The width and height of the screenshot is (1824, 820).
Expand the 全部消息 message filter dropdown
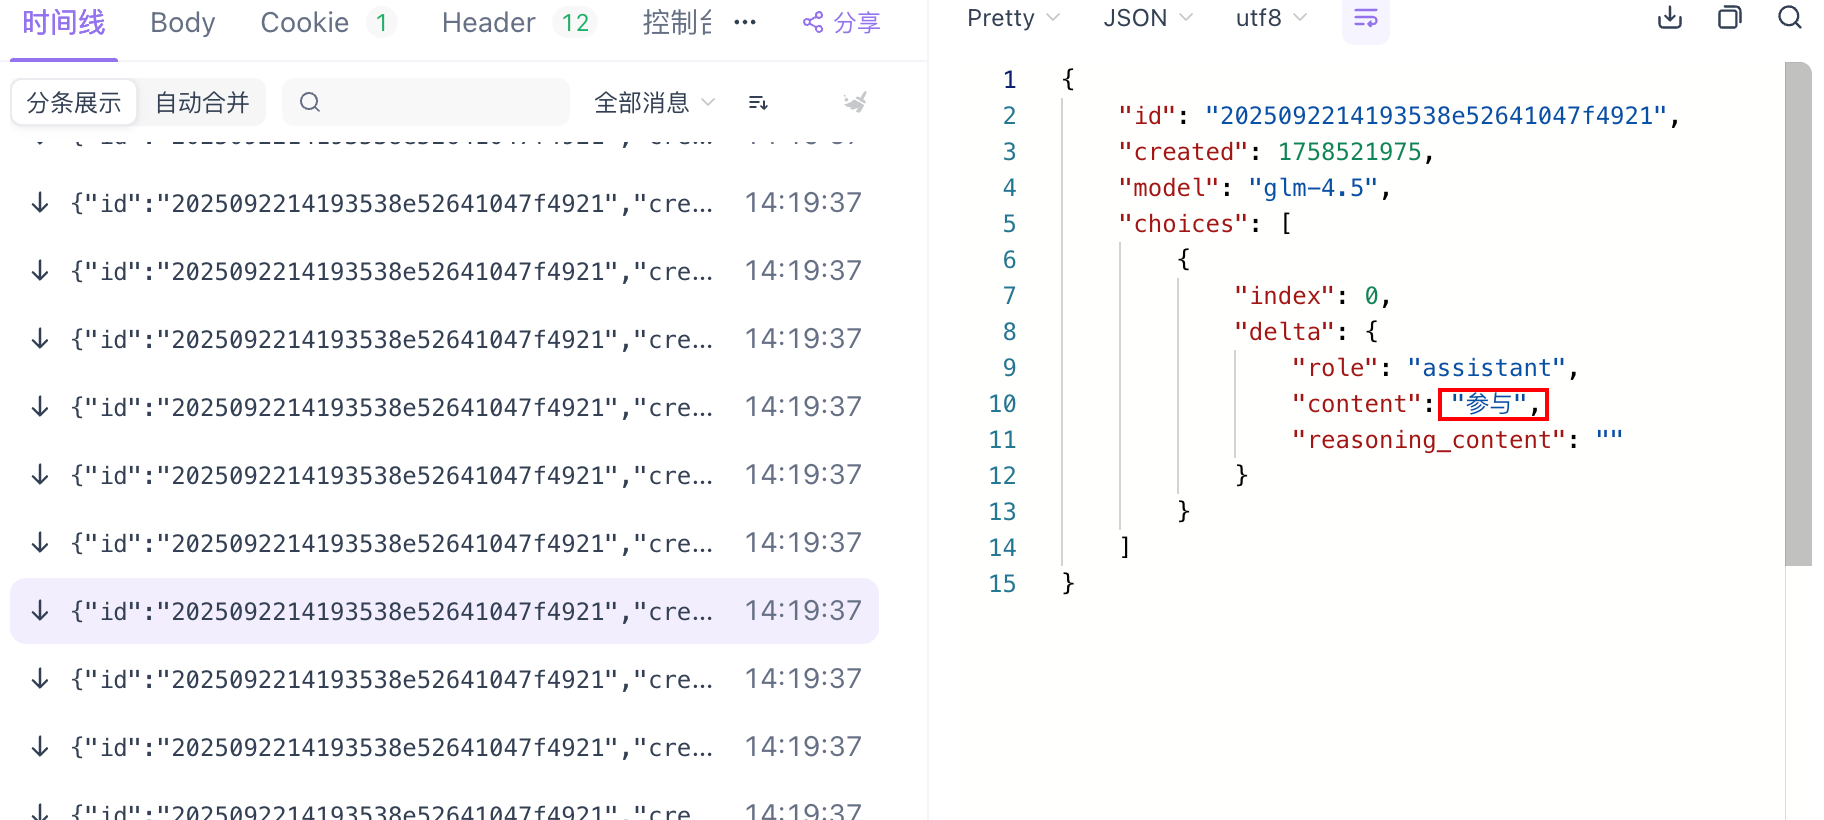654,102
